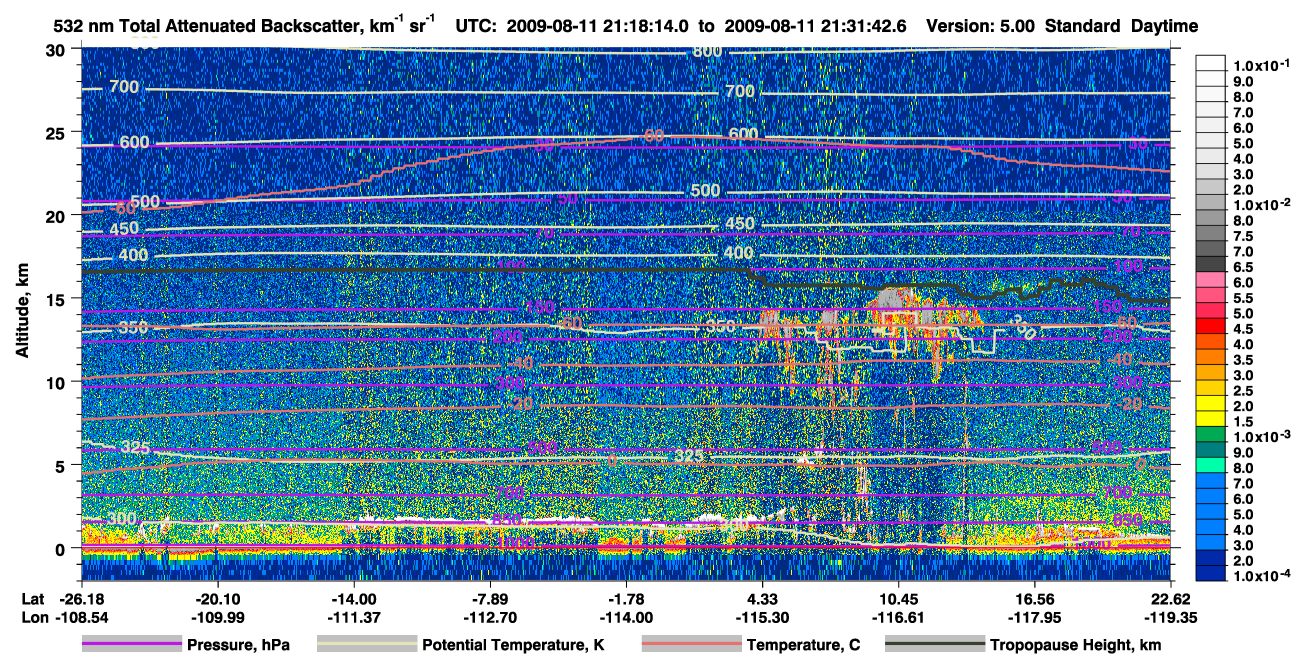Image resolution: width=1300 pixels, height=667 pixels.
Task: Click the colorbar label '1.5'
Action: (x=1244, y=422)
